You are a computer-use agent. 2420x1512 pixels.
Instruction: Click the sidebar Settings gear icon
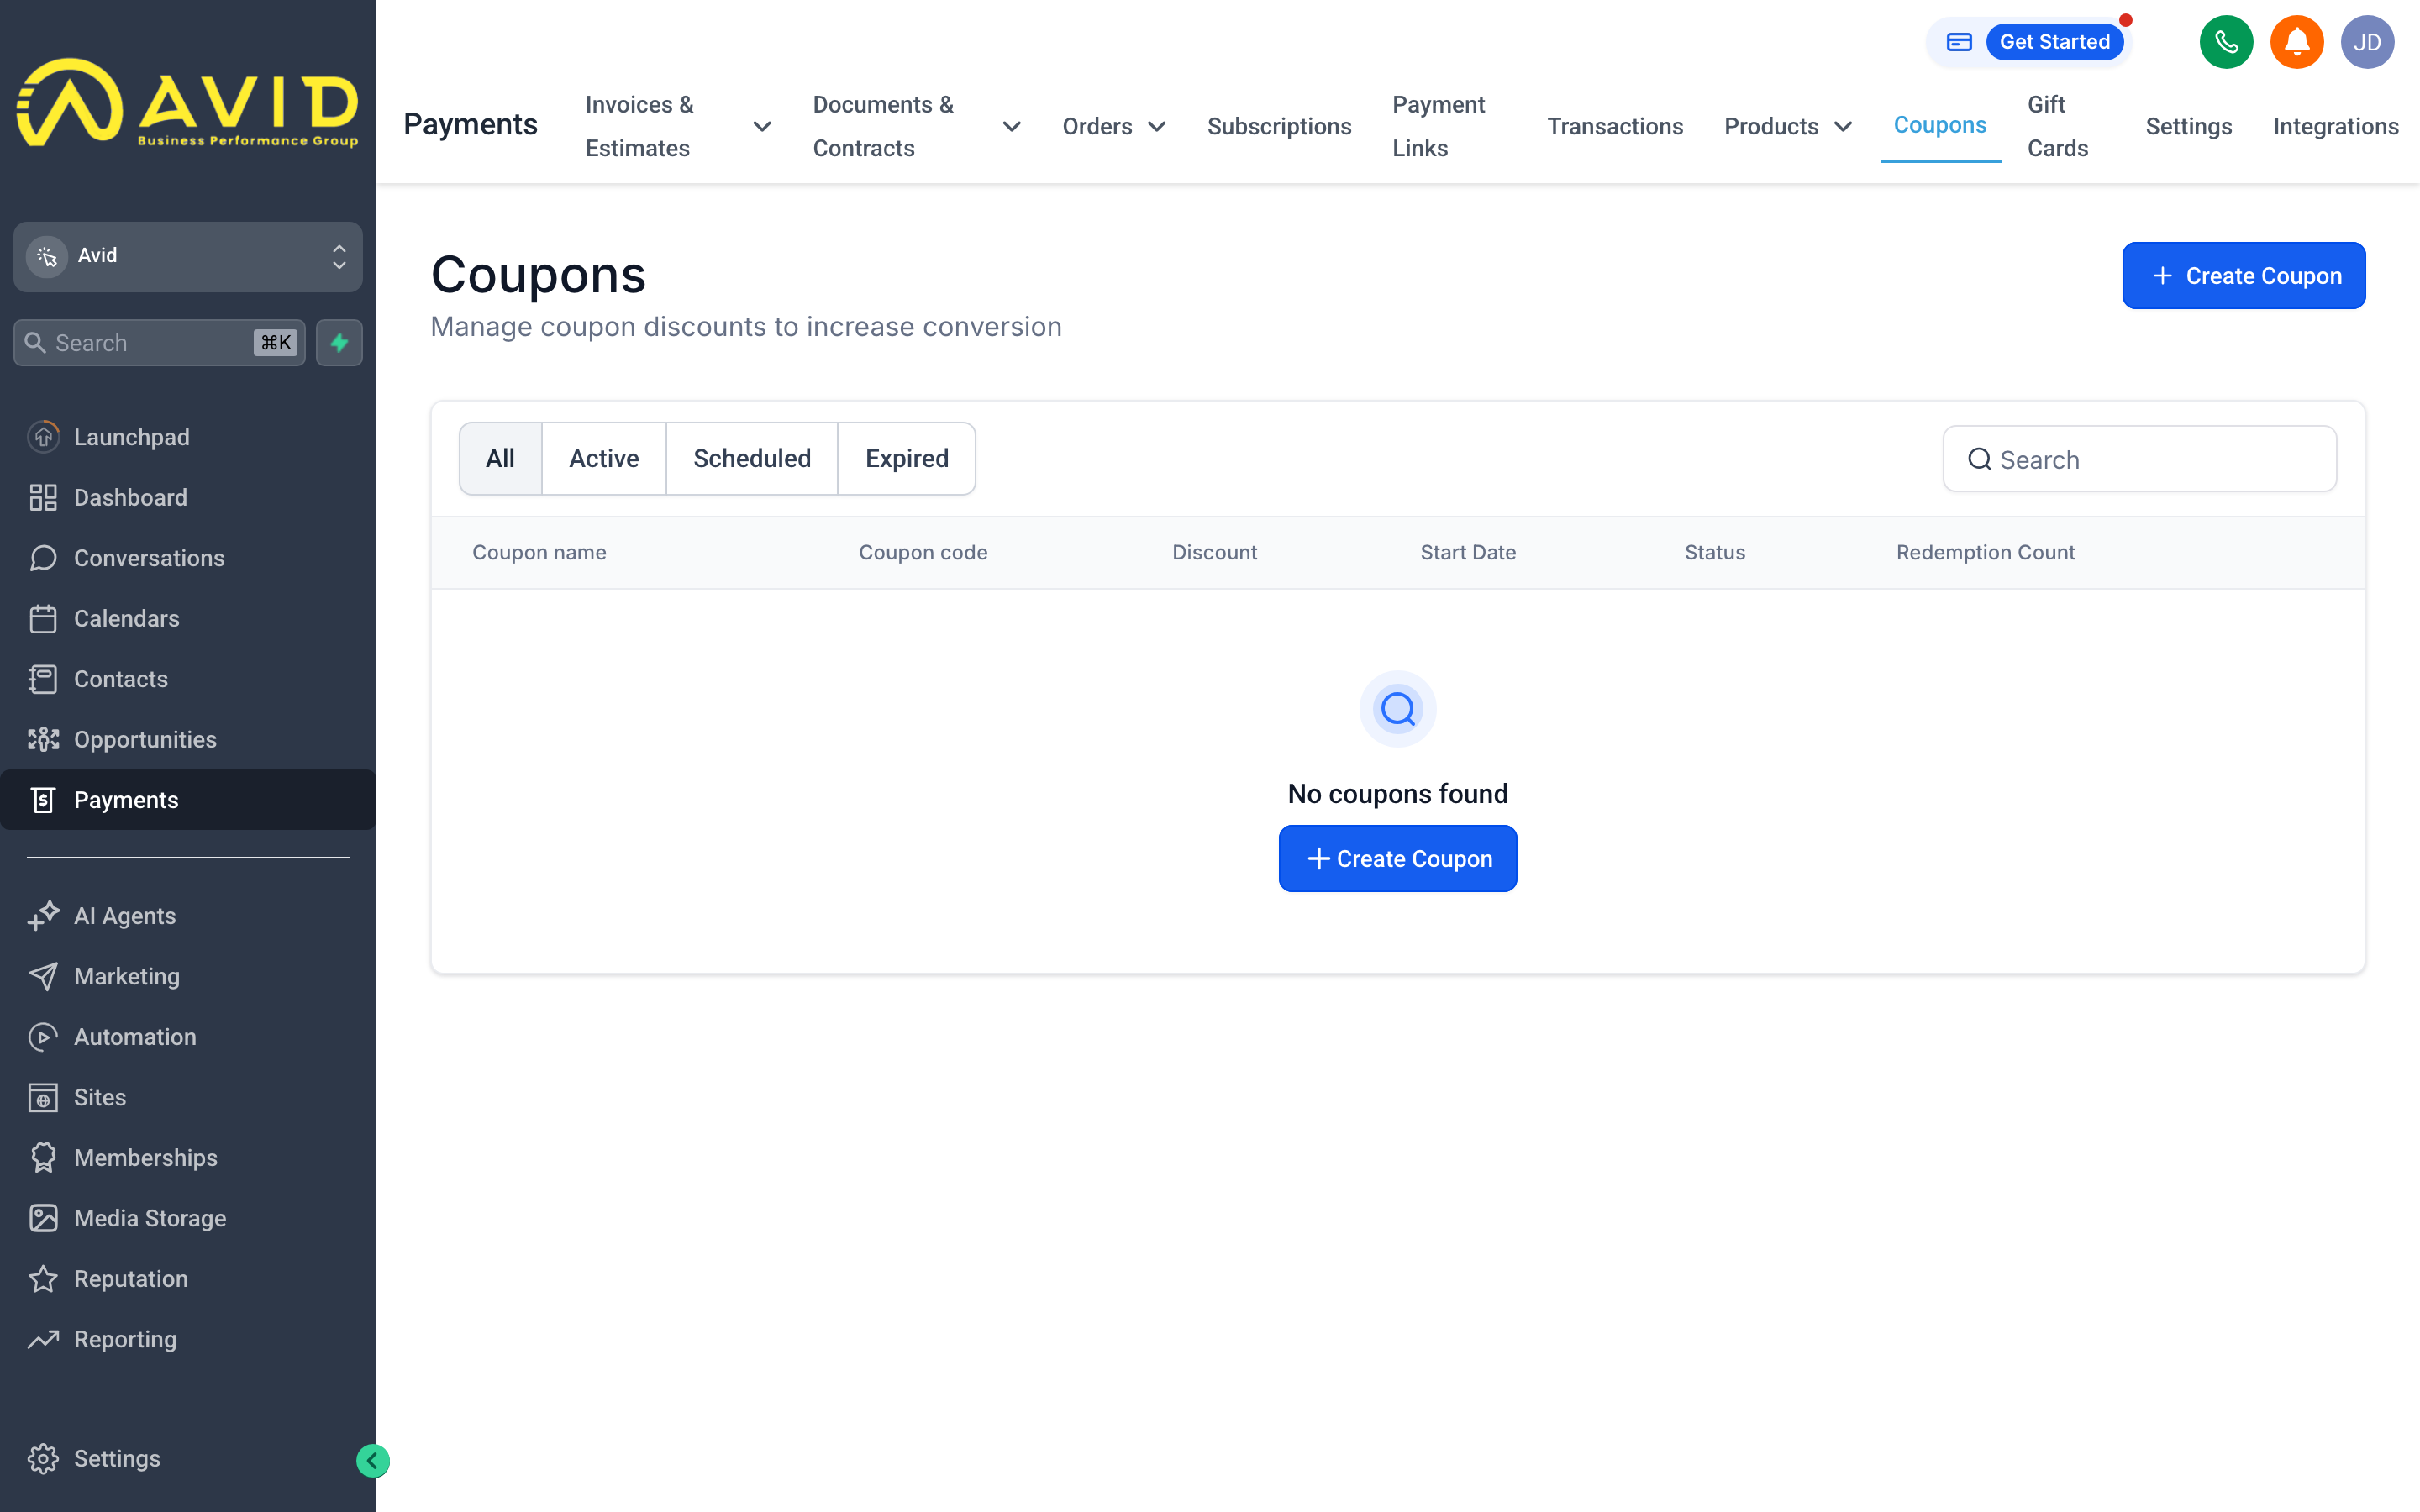(x=43, y=1459)
